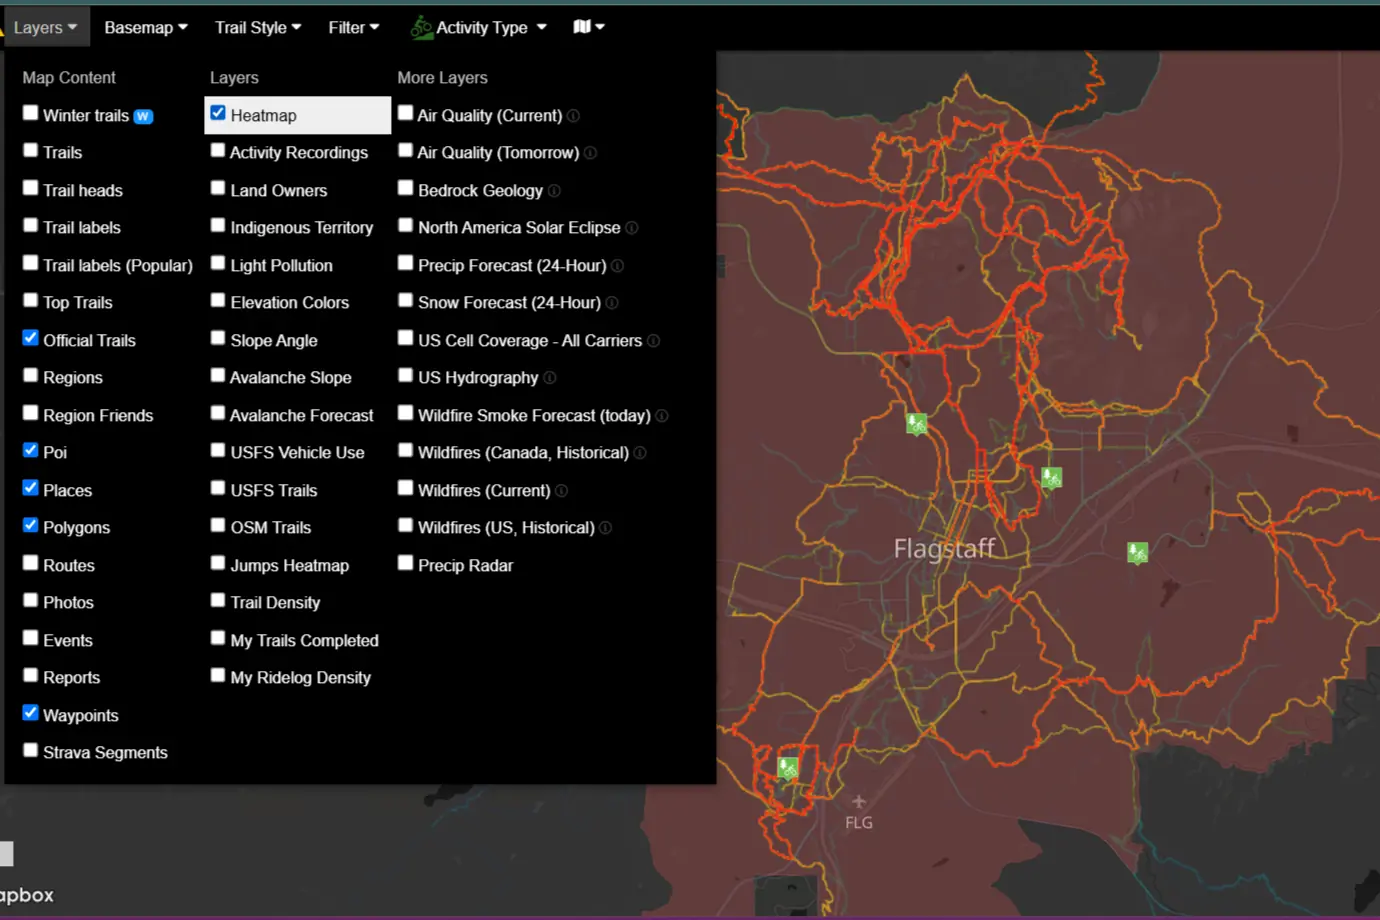The width and height of the screenshot is (1380, 920).
Task: Open the Basemap dropdown
Action: pos(145,27)
